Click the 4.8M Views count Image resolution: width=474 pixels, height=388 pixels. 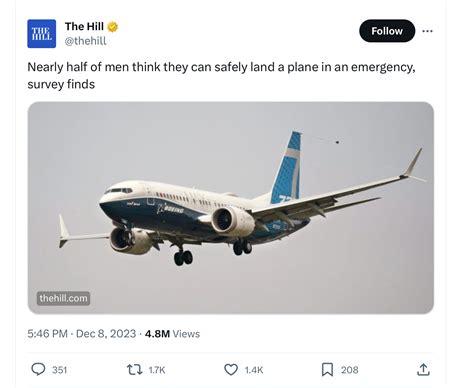[x=172, y=334]
